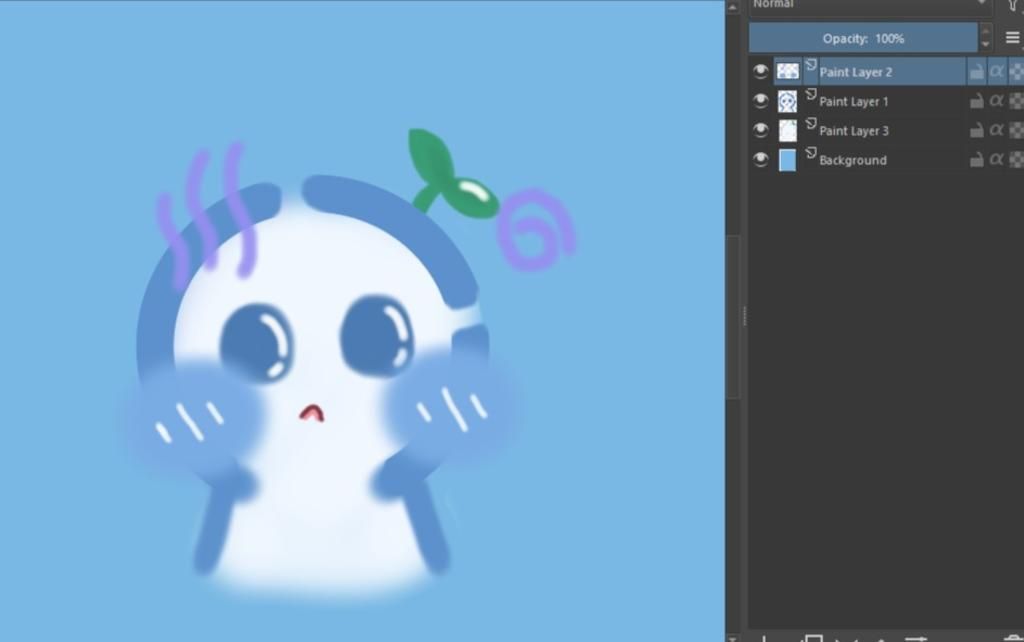Increase opacity with the stepper up arrow

coord(985,31)
